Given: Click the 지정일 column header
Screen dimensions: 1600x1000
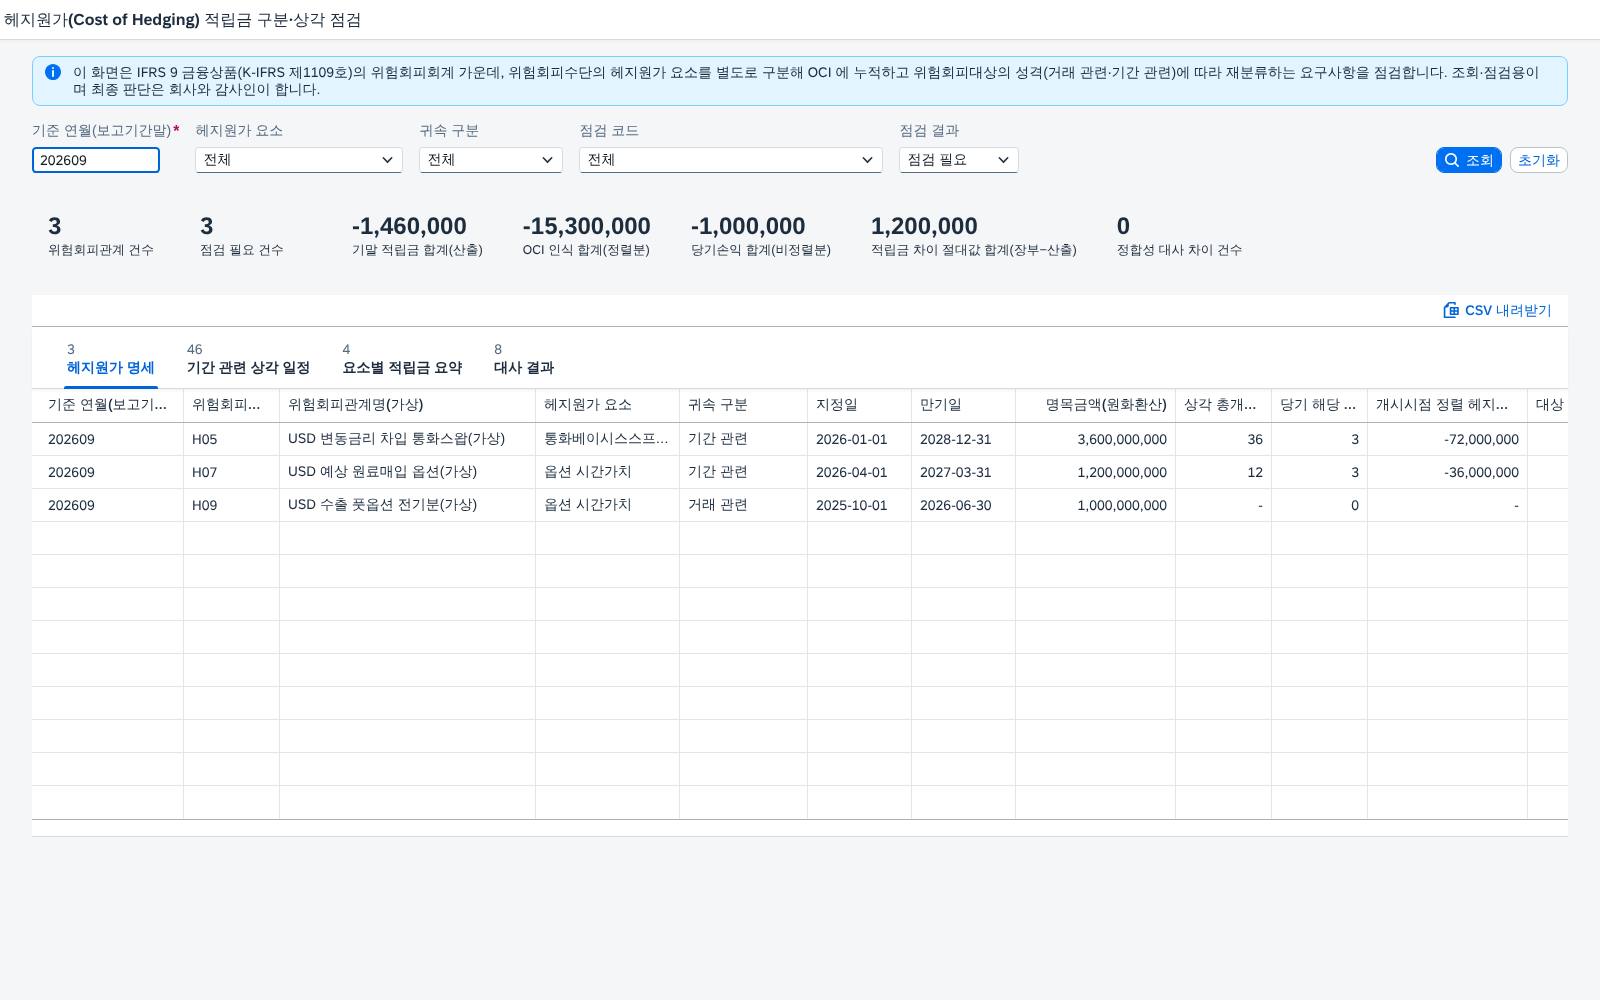Looking at the screenshot, I should (x=860, y=405).
